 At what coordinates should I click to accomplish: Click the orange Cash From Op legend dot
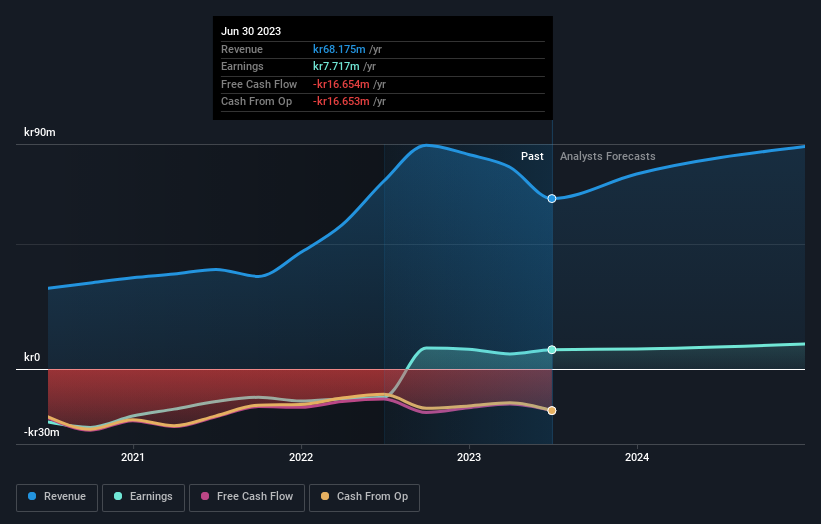(325, 496)
